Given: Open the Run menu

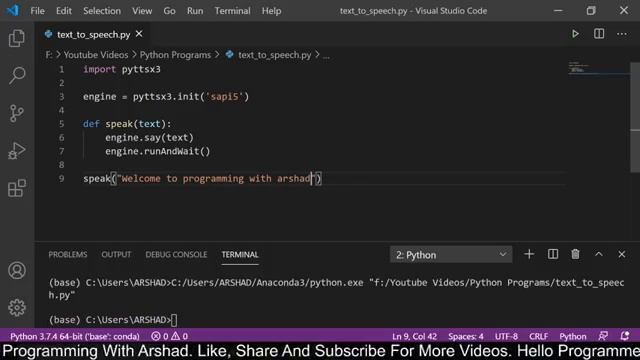Looking at the screenshot, I should [x=195, y=11].
